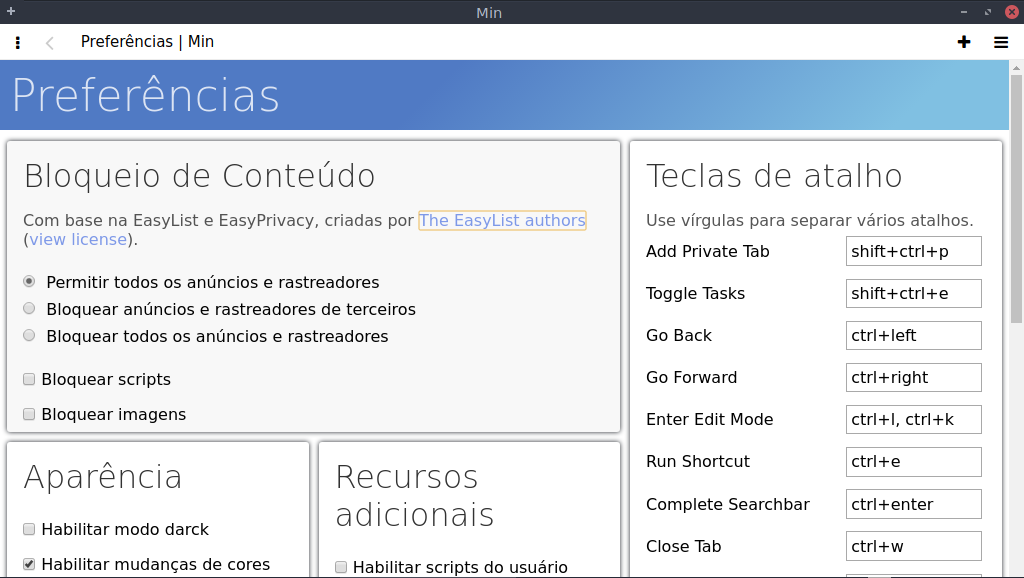Select "Bloquear anúncios e rastreadores de terceiros"
The height and width of the screenshot is (578, 1024).
(29, 308)
